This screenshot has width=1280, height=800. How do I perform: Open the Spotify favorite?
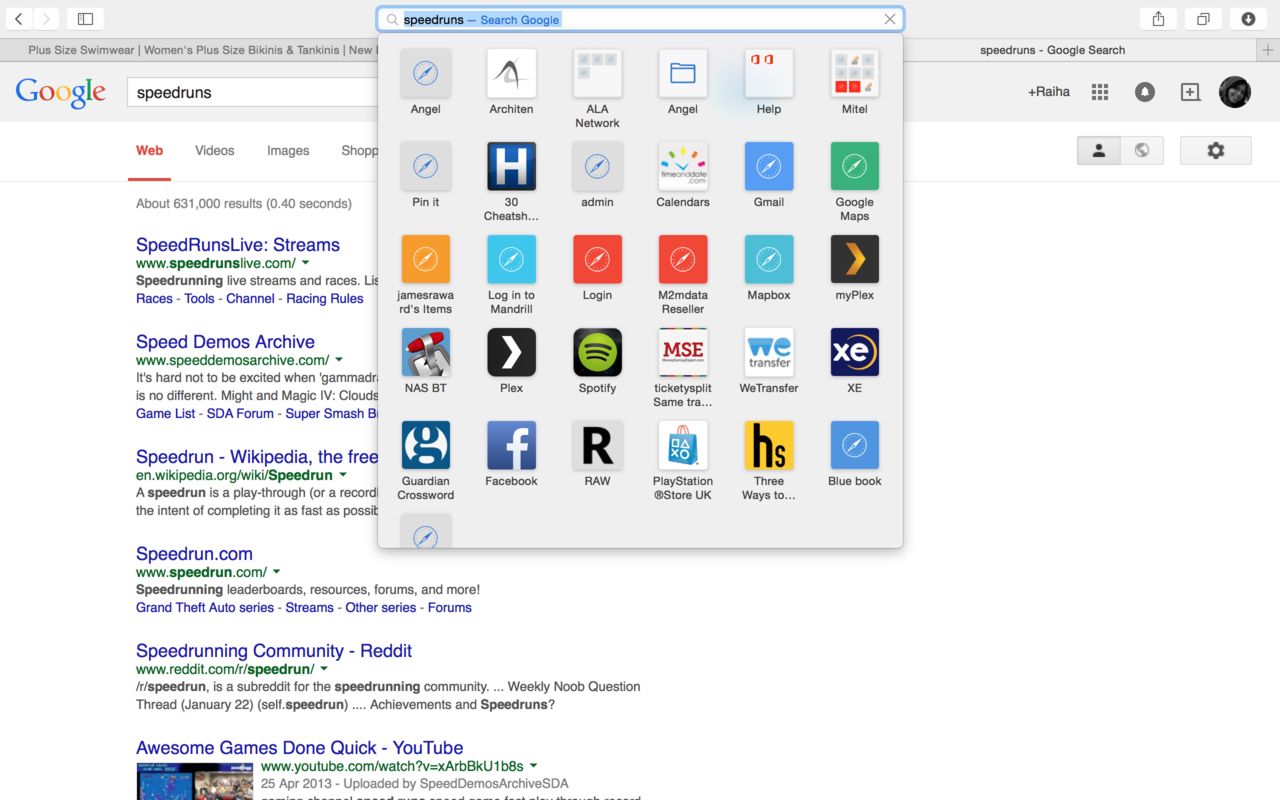(x=597, y=352)
